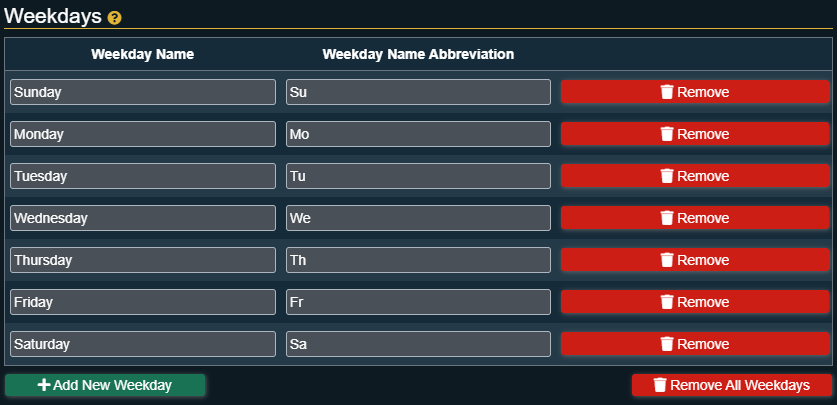Edit the Tuesday weekday name field
Screen dimensions: 837x405
click(142, 176)
